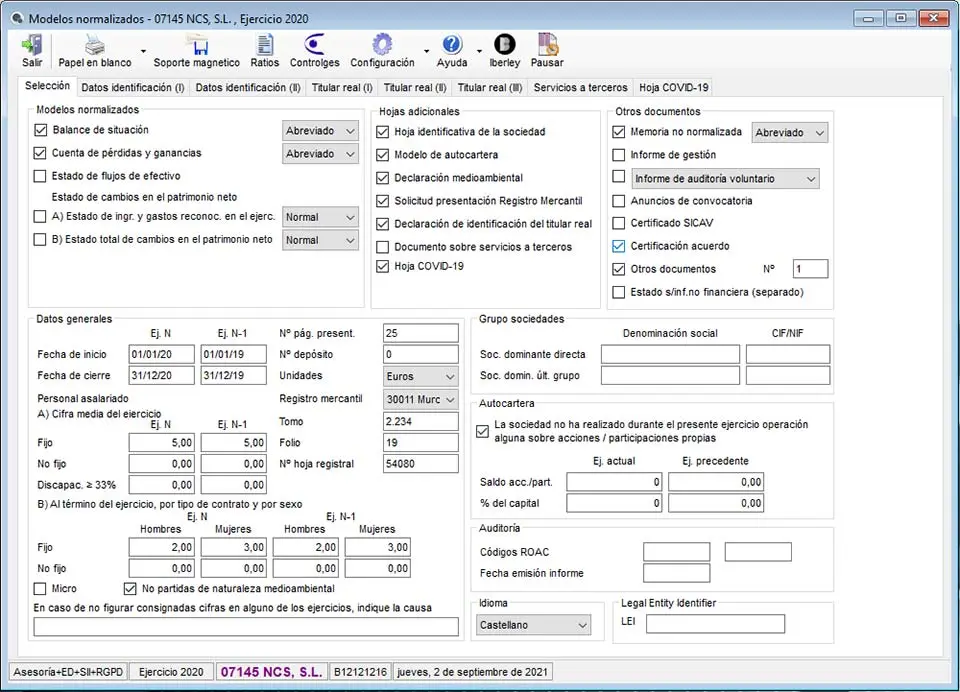The image size is (960, 692).
Task: Click the Nº pág. present. field
Action: click(x=421, y=333)
